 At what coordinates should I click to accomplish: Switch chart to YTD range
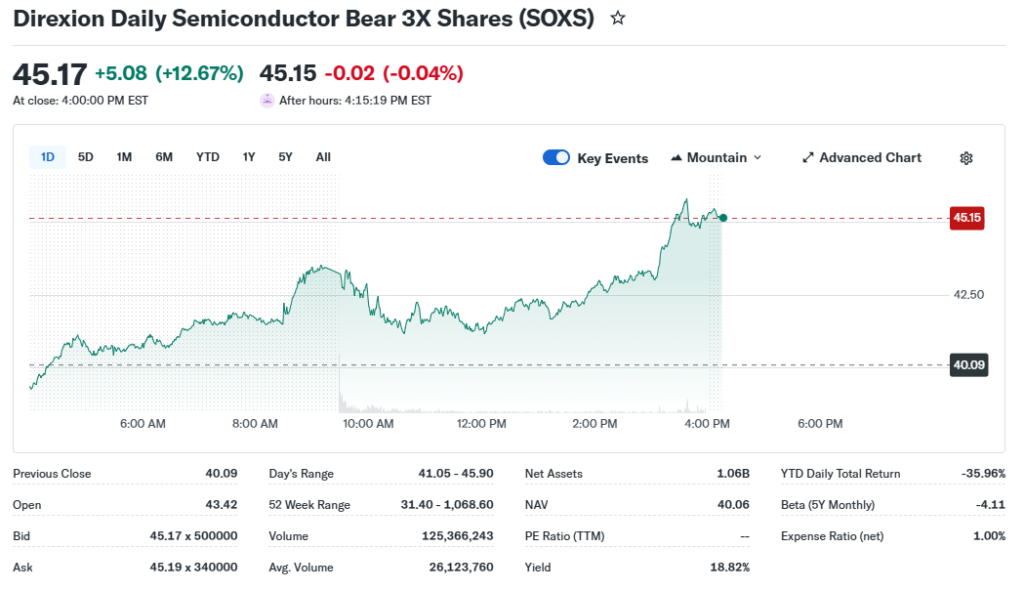[x=207, y=157]
